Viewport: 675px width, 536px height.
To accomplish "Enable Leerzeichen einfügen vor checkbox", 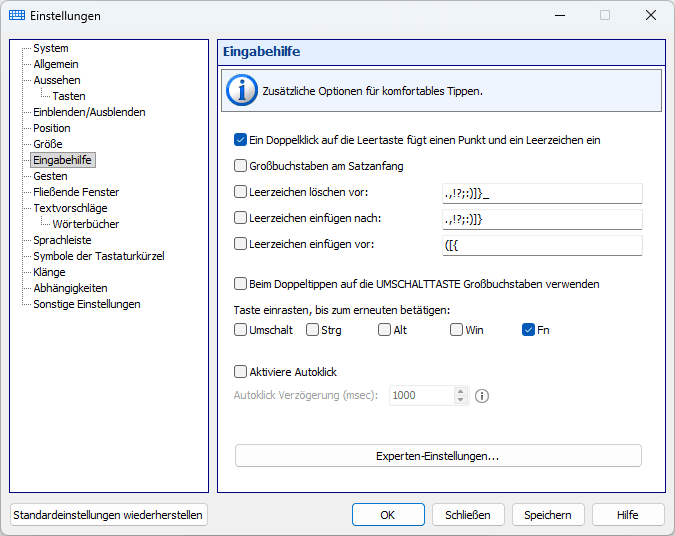I will pos(240,244).
